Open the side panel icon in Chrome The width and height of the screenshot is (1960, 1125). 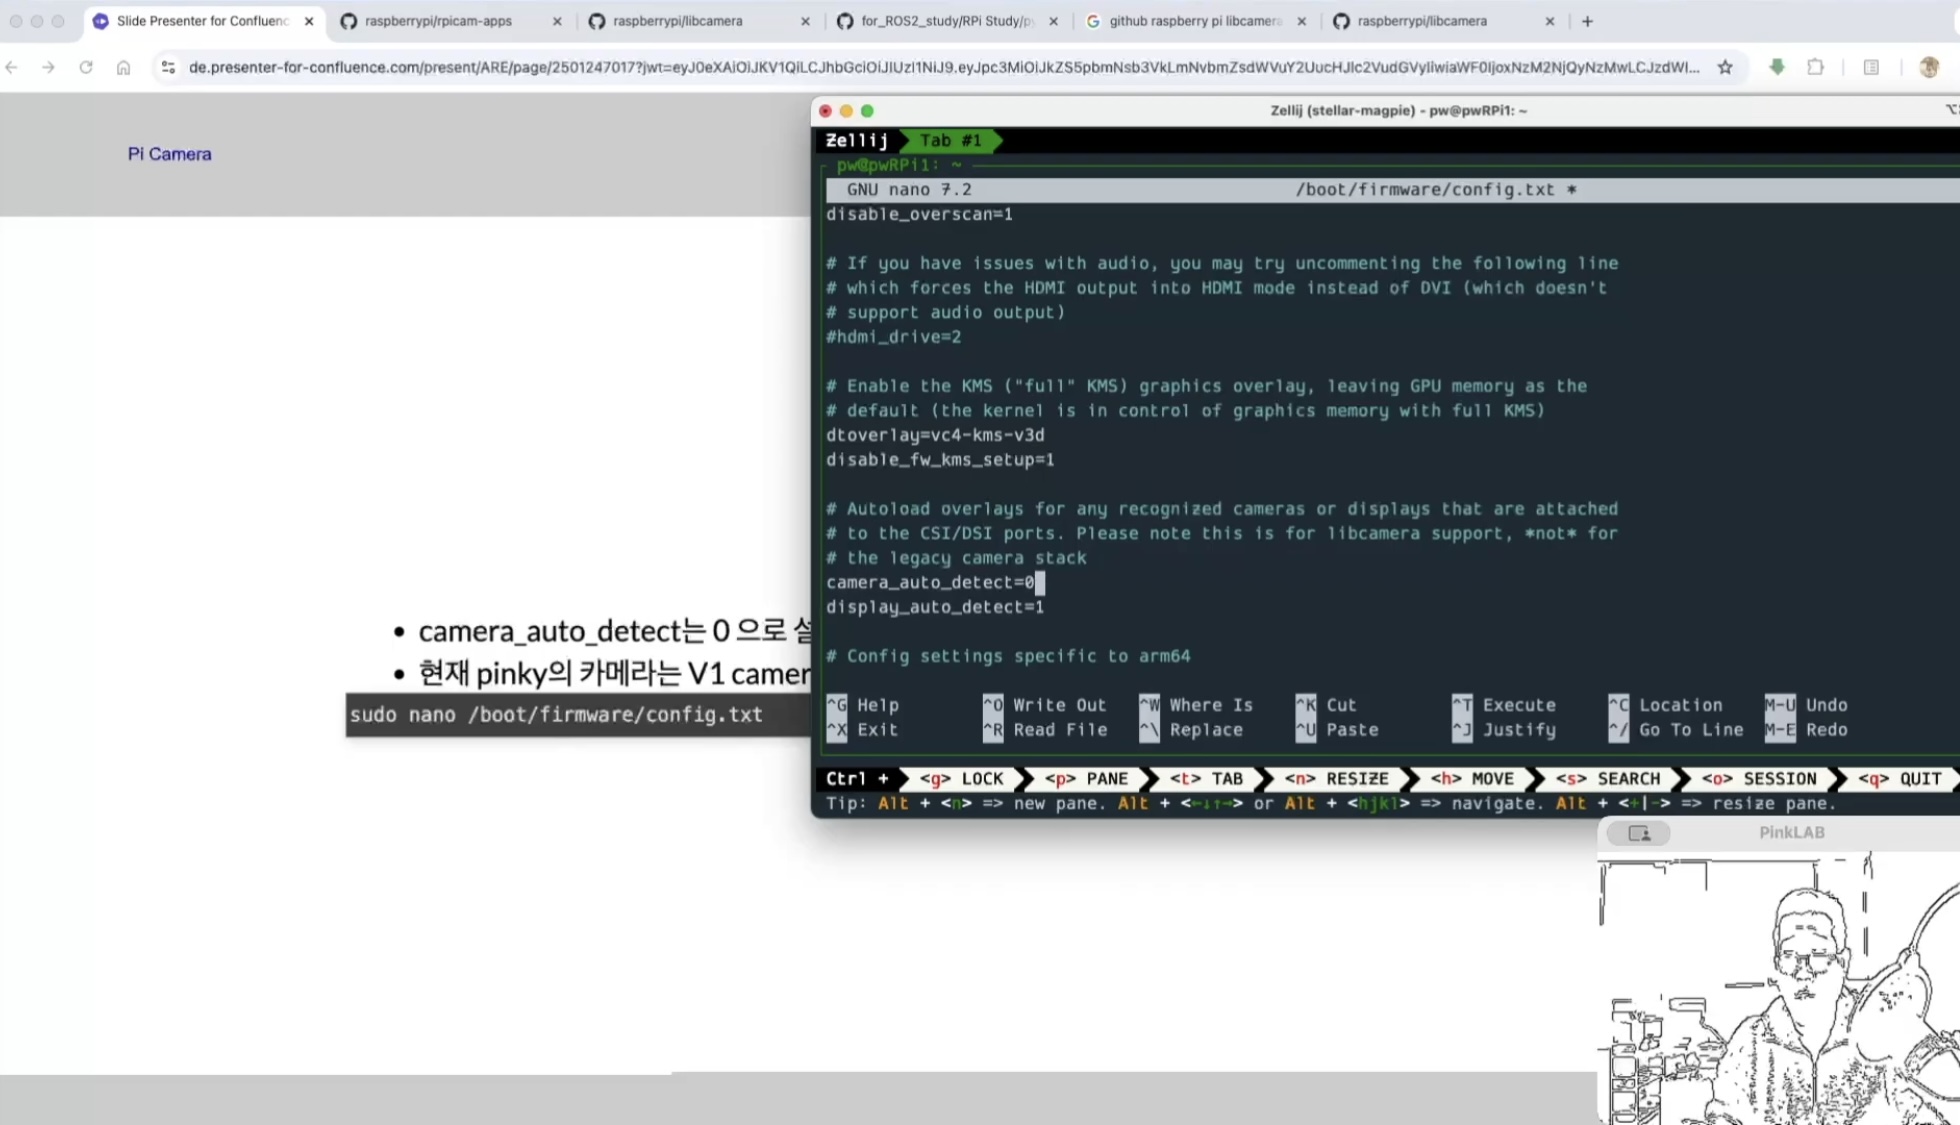(x=1871, y=67)
